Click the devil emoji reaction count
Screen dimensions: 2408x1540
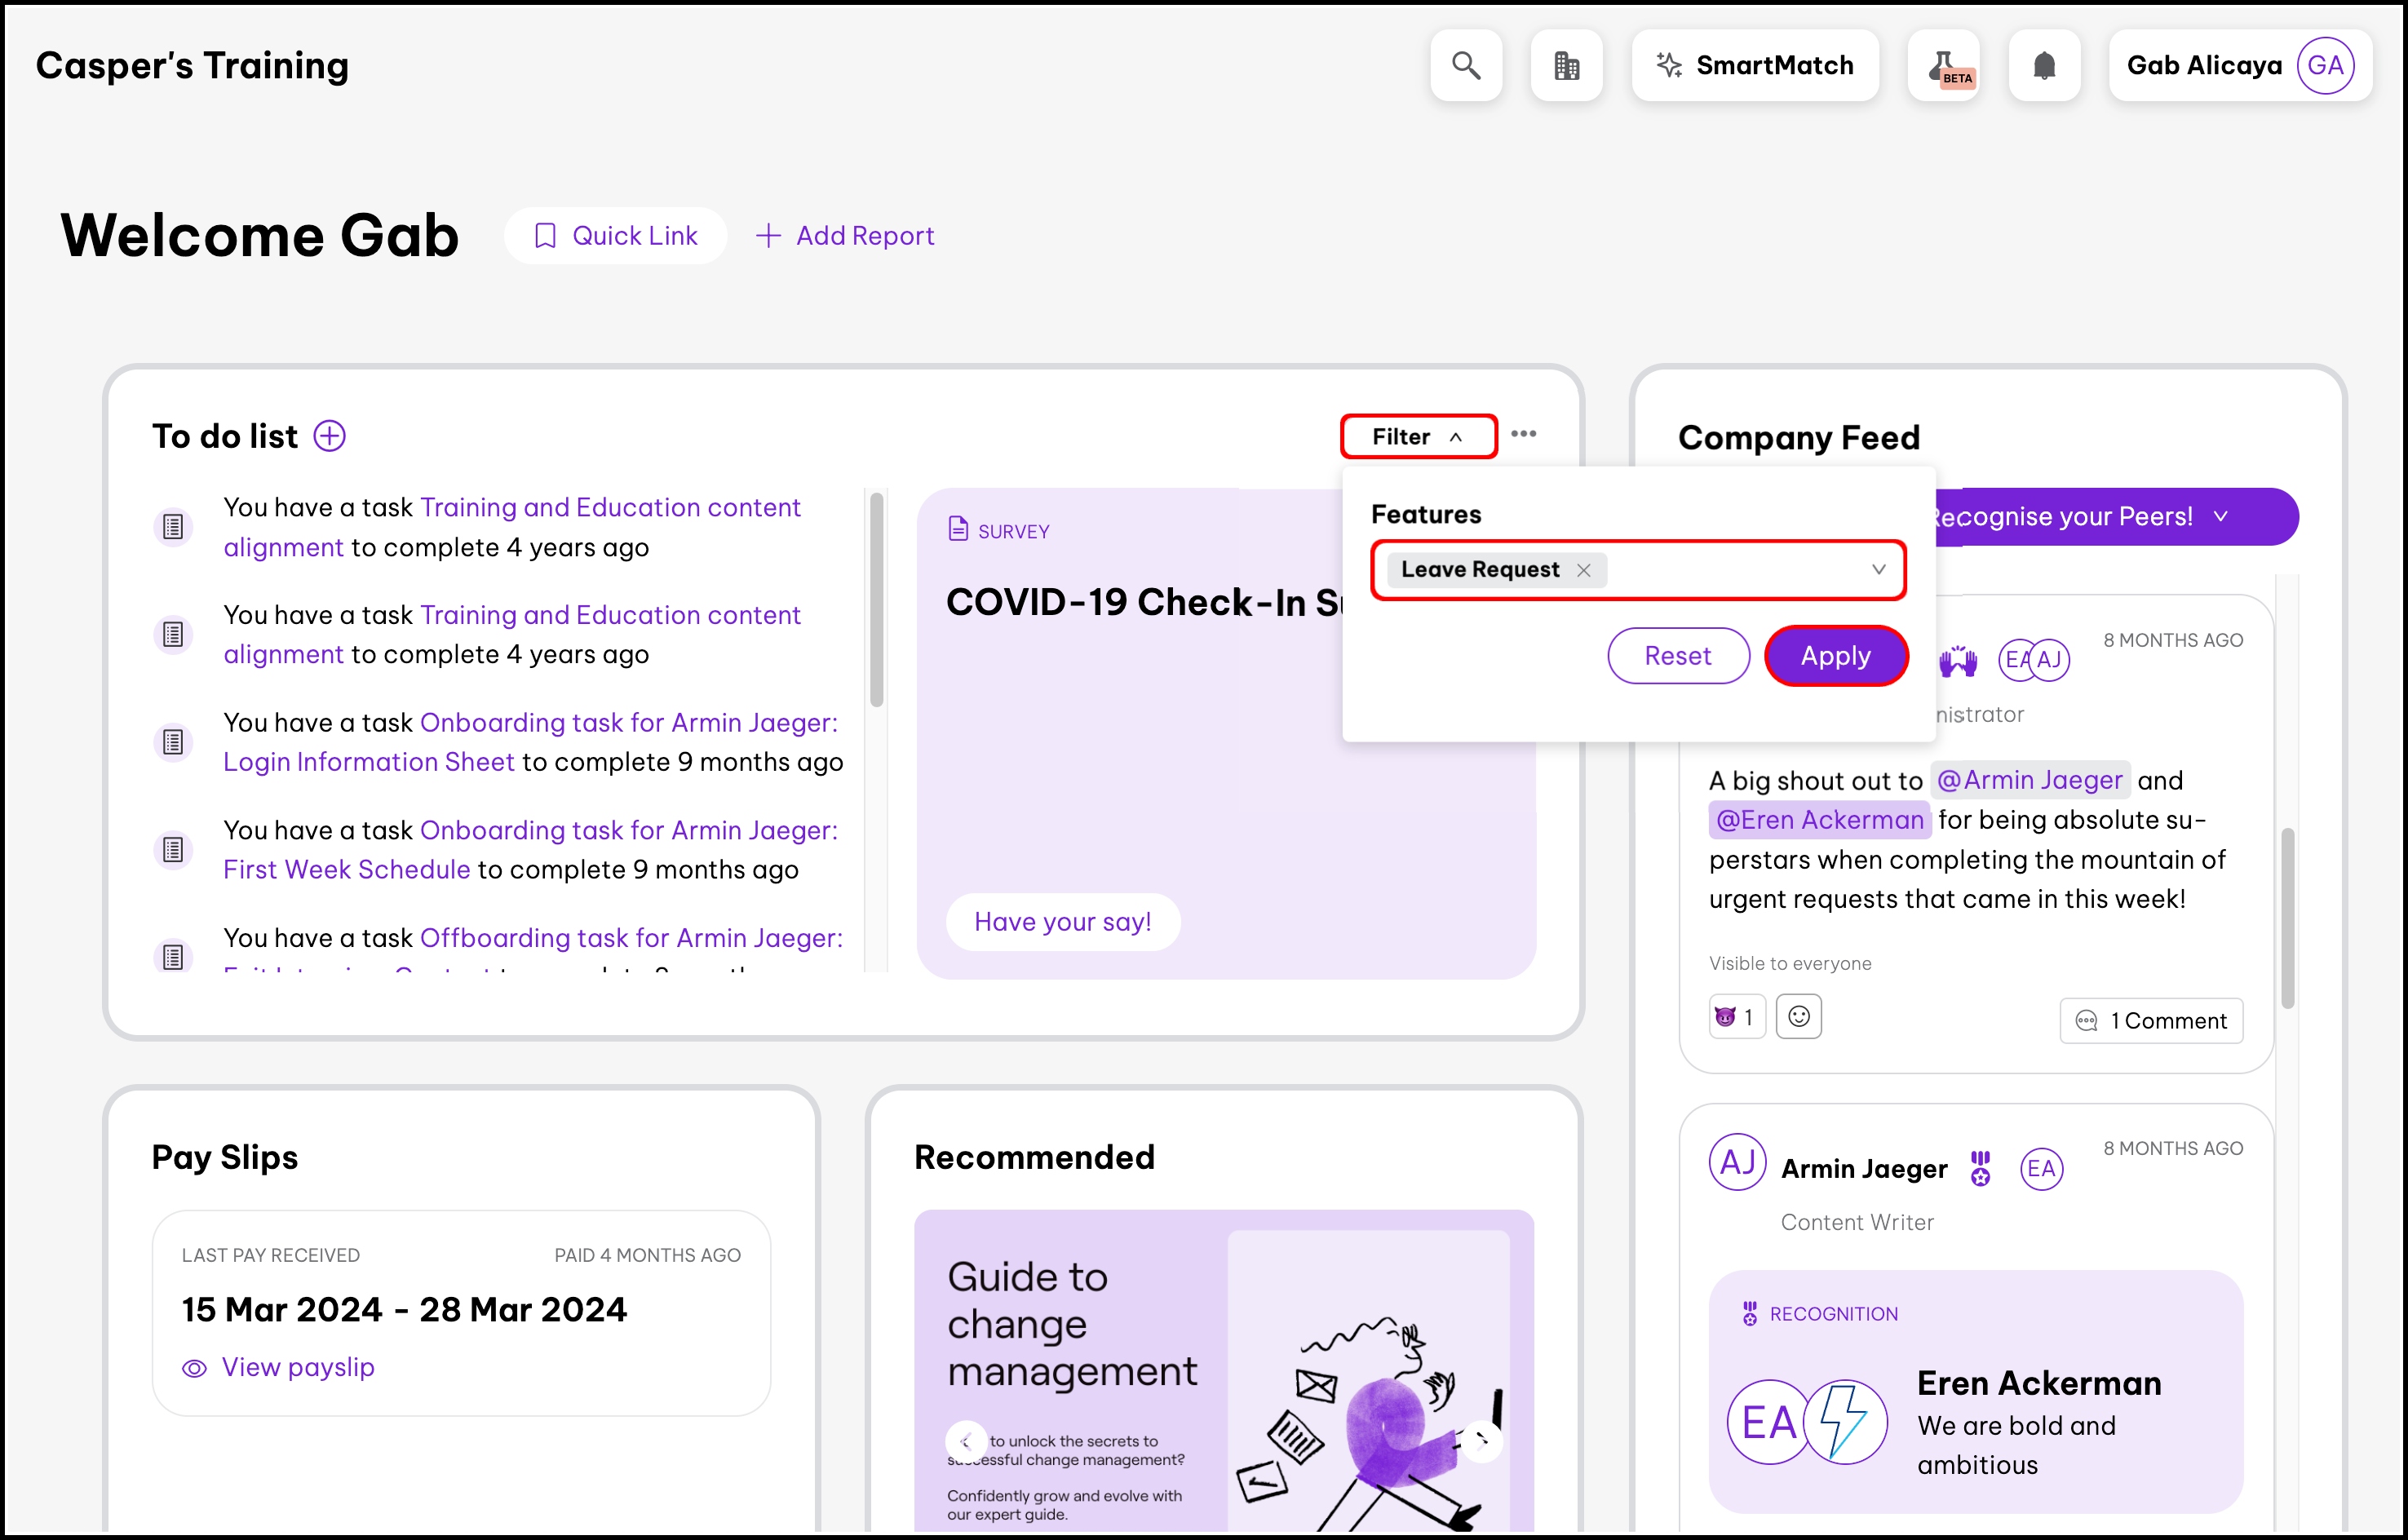point(1735,1017)
